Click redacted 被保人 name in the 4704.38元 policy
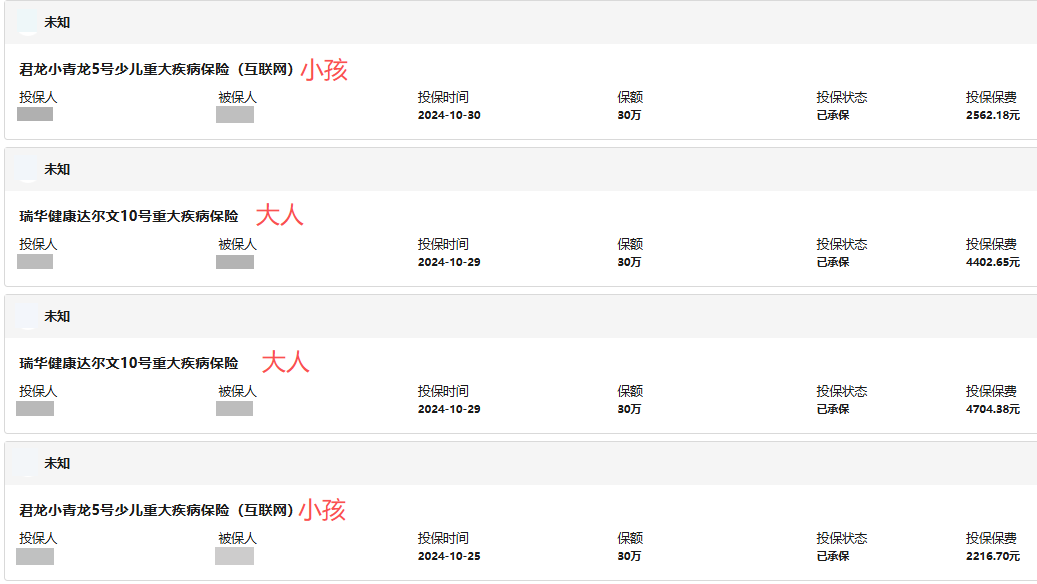Screen dimensions: 1037x584 pos(235,409)
